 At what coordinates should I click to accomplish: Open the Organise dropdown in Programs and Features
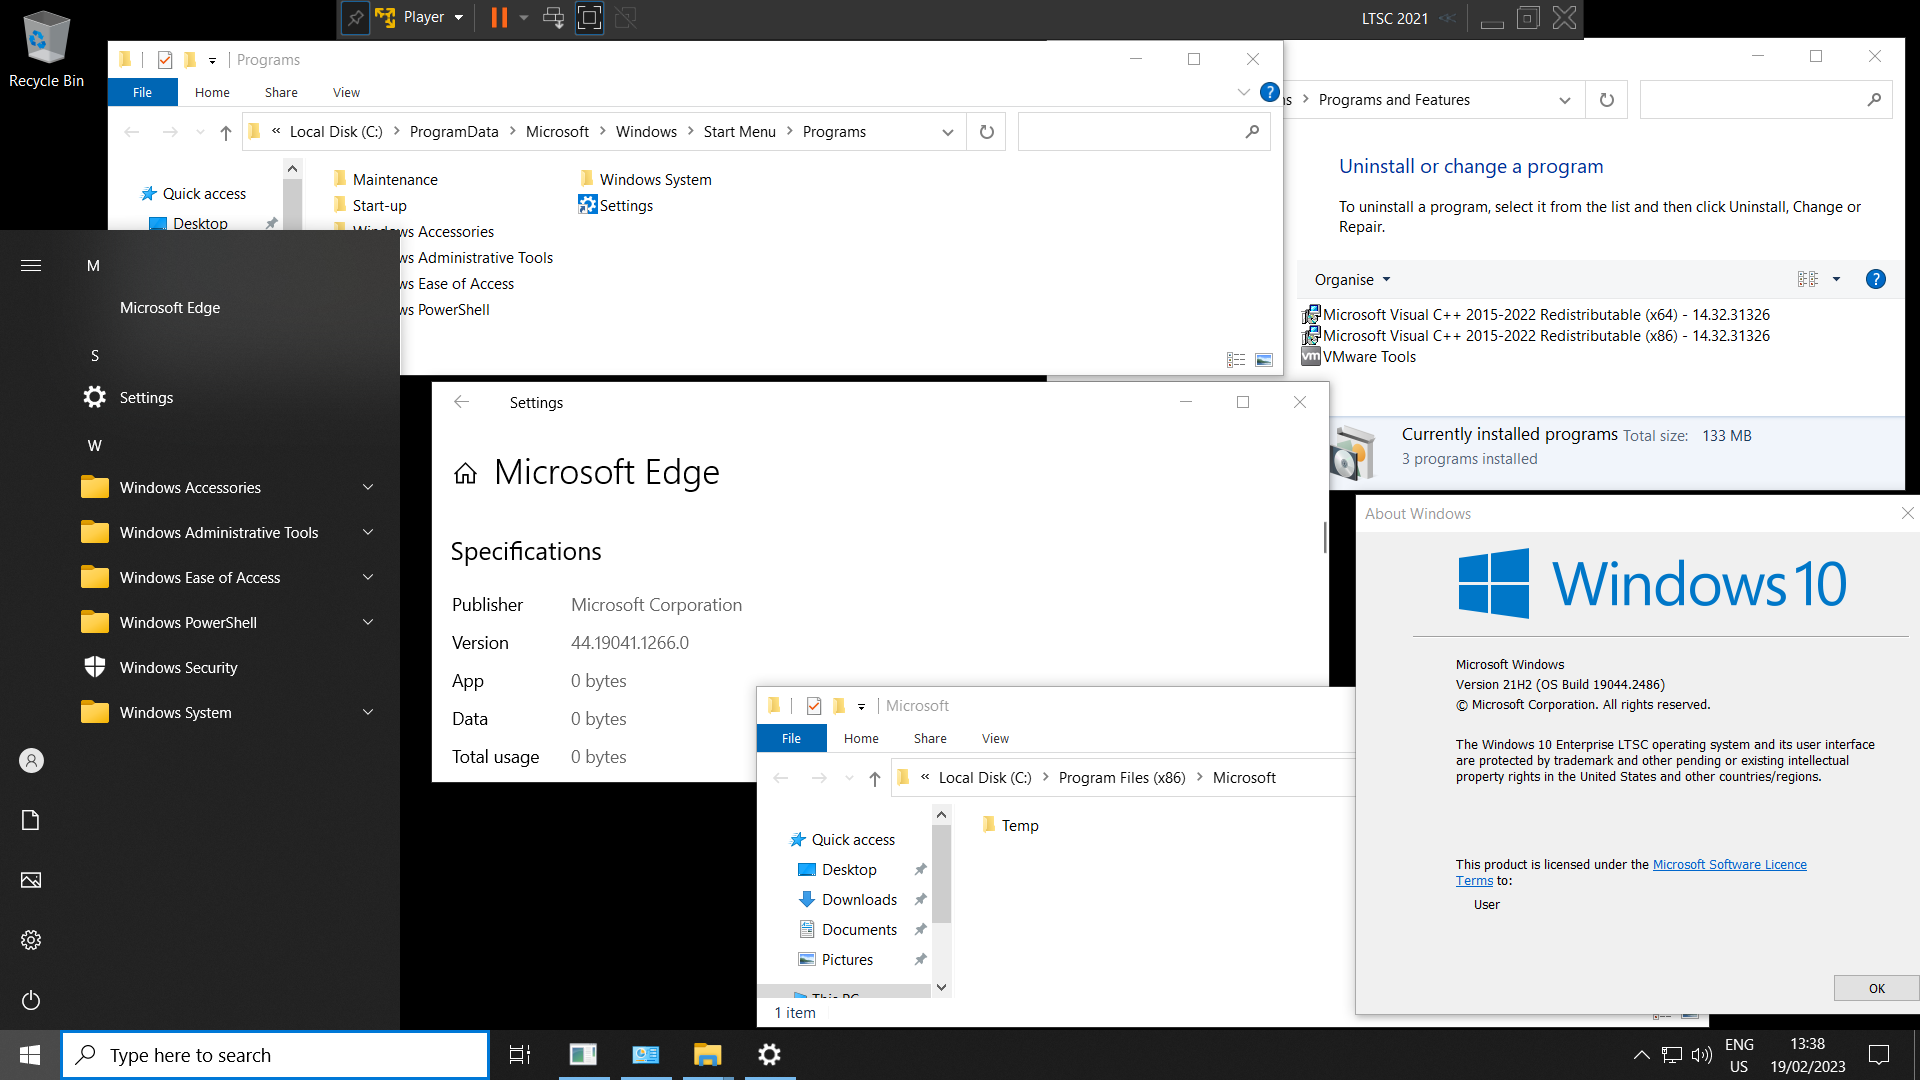tap(1350, 279)
